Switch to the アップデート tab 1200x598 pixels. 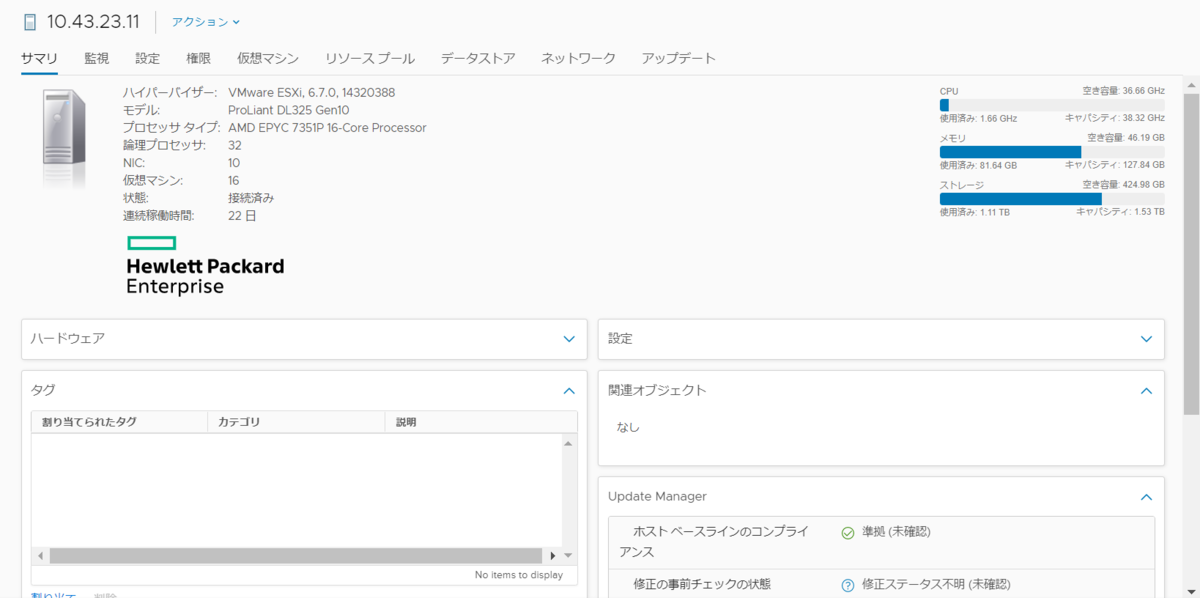[679, 58]
